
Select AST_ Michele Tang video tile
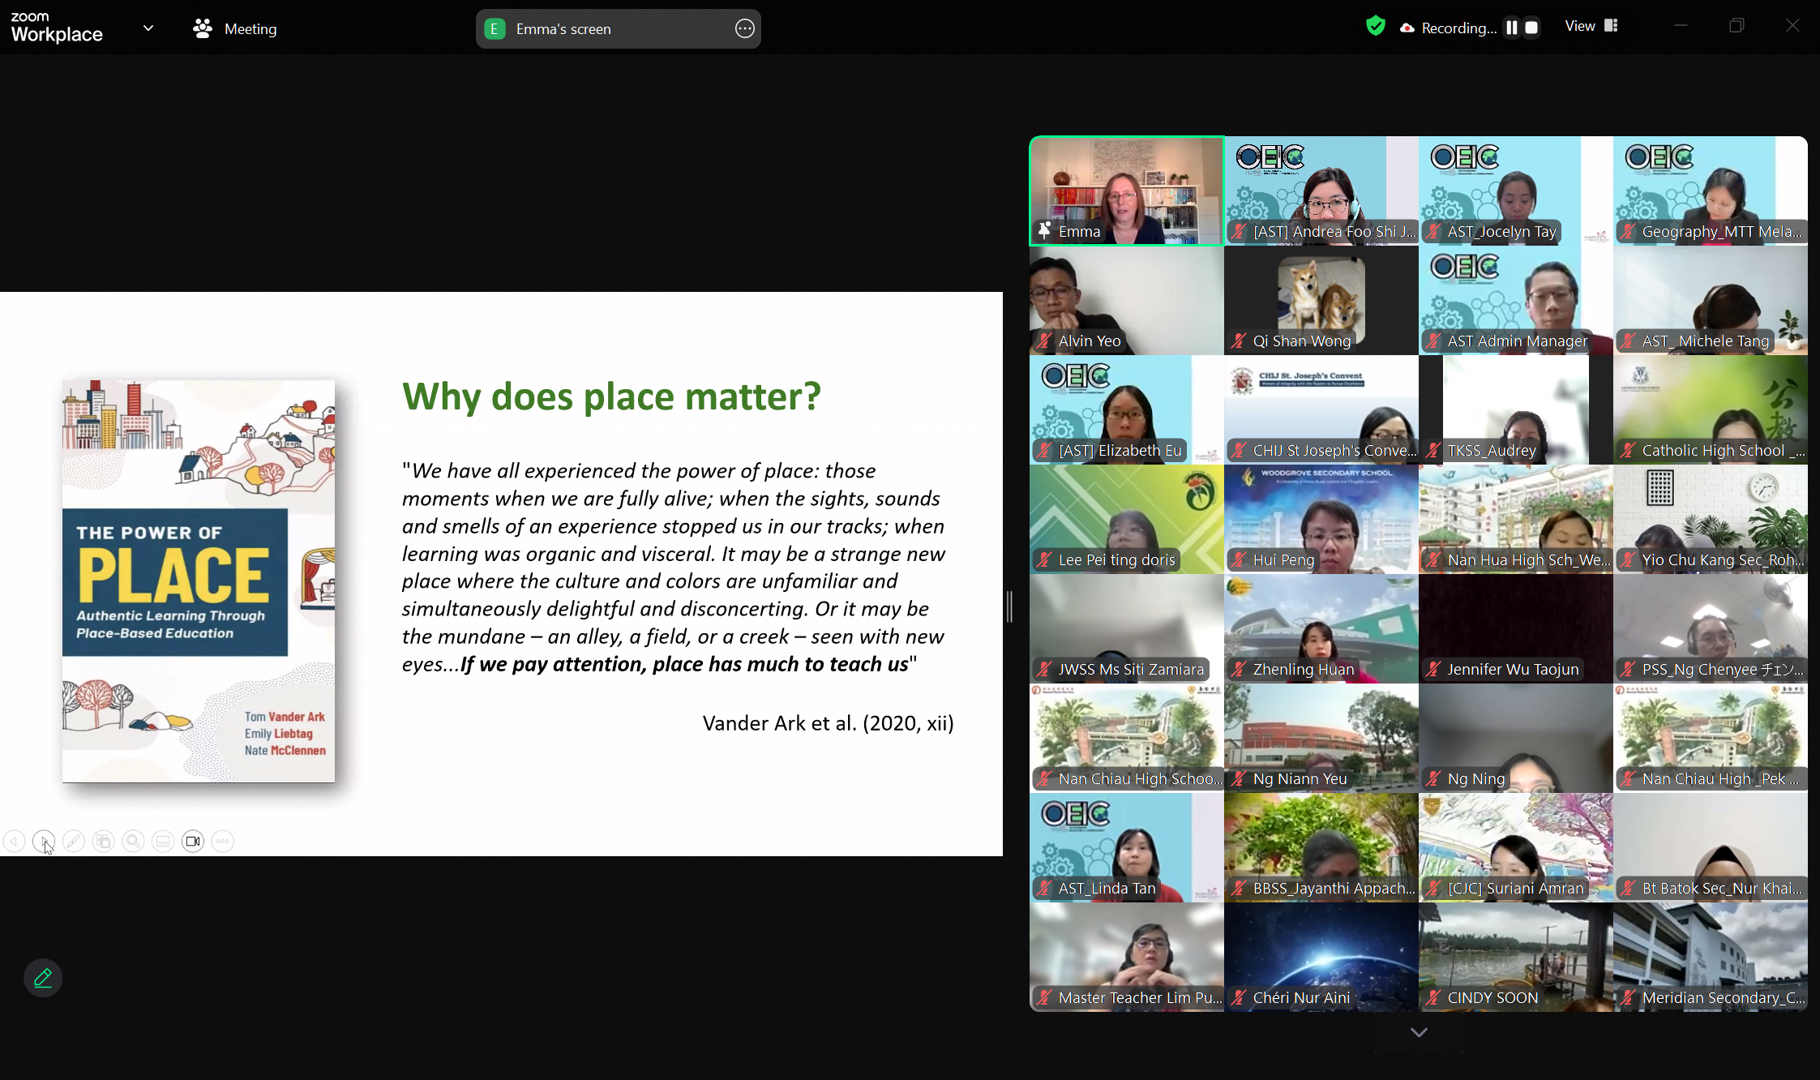(1710, 301)
